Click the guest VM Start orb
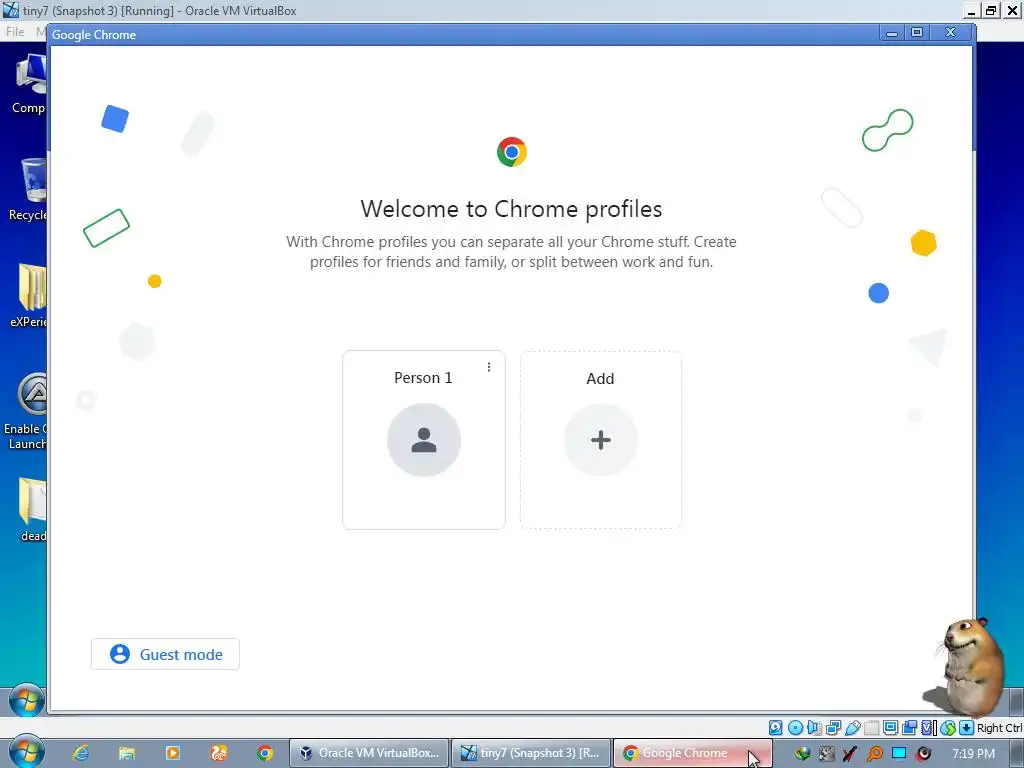Screen dimensions: 1024x768 click(26, 701)
